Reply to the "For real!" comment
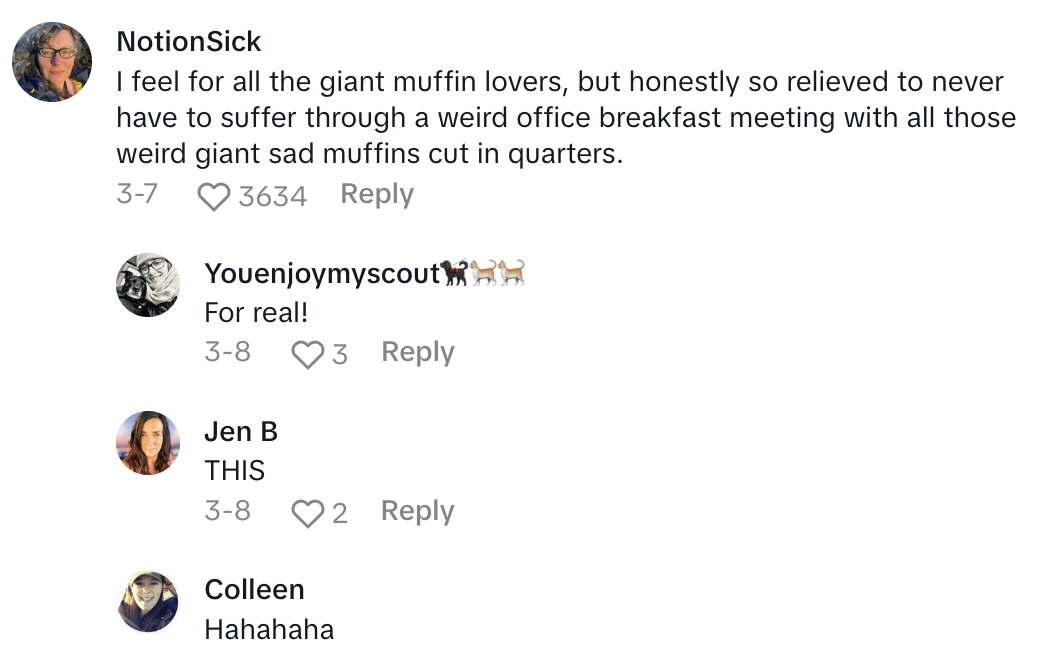 tap(417, 352)
